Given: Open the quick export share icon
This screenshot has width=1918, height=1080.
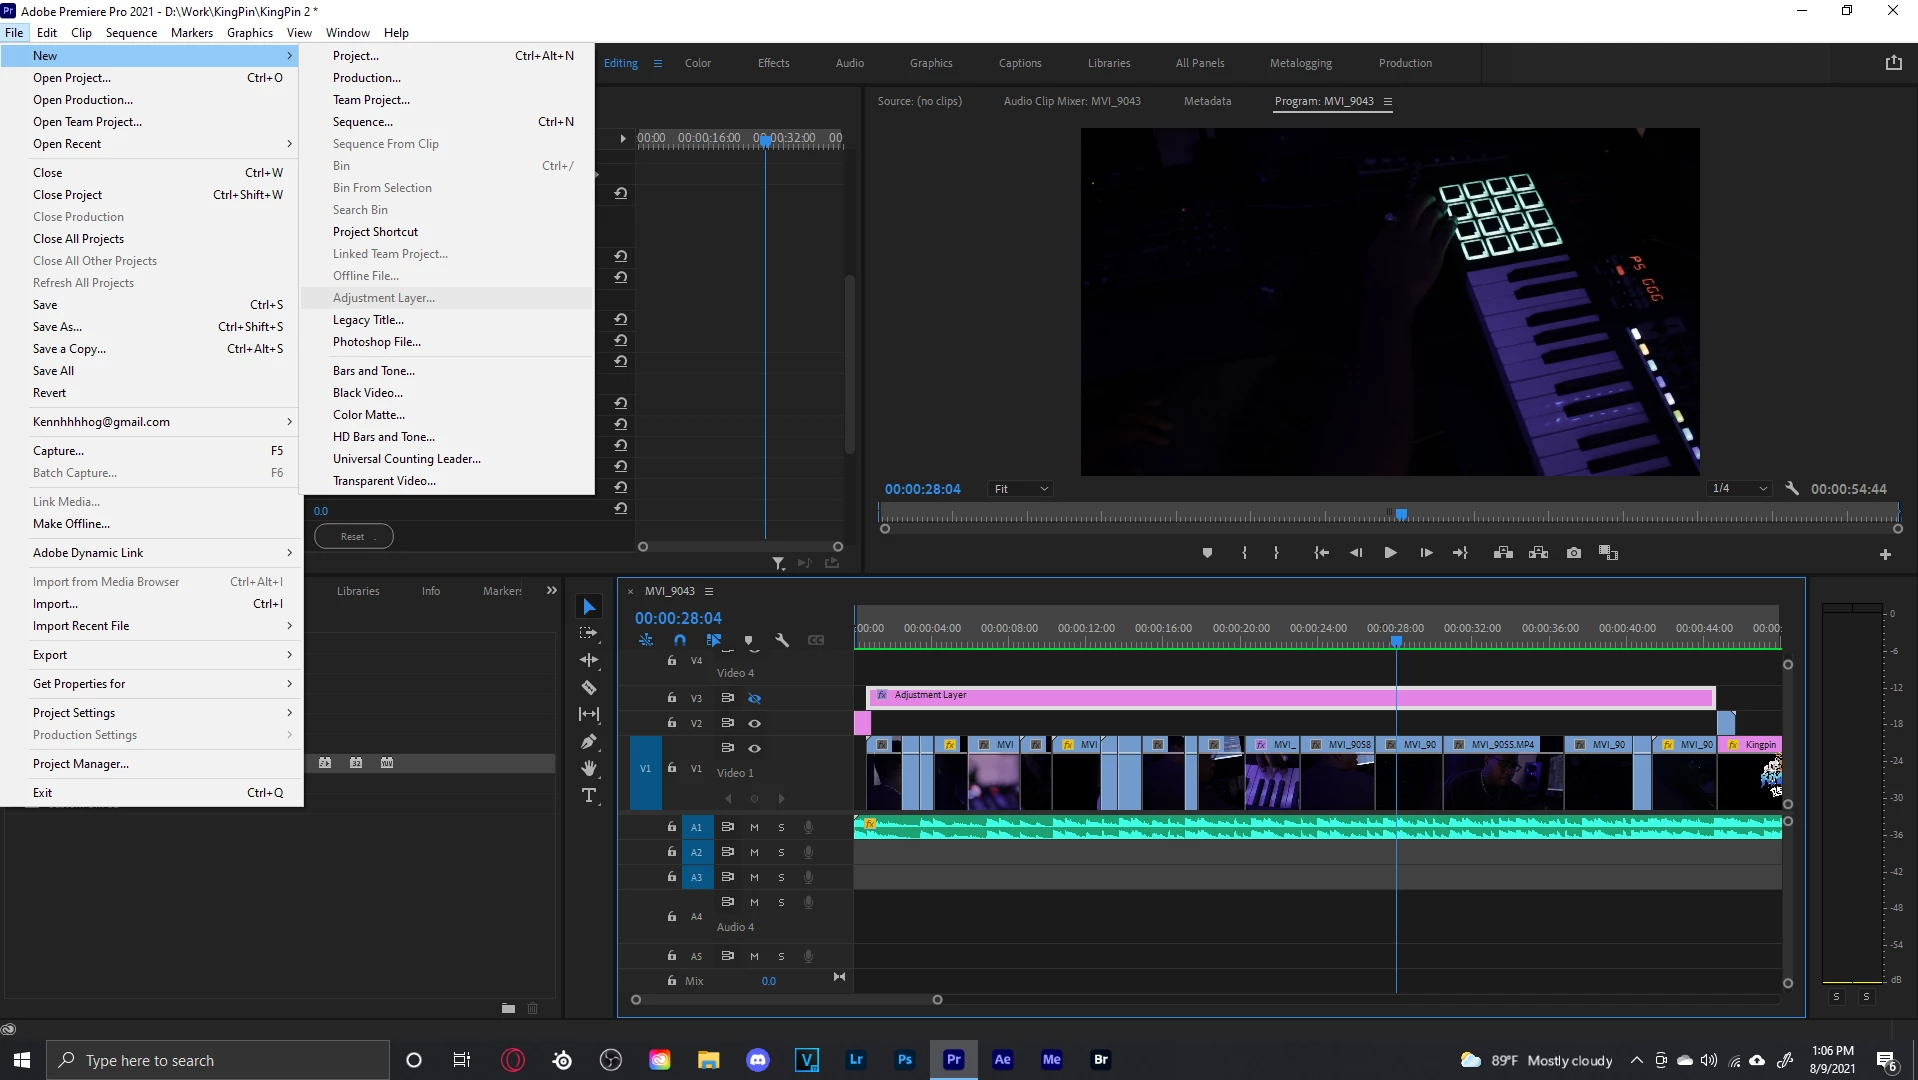Looking at the screenshot, I should 1893,63.
